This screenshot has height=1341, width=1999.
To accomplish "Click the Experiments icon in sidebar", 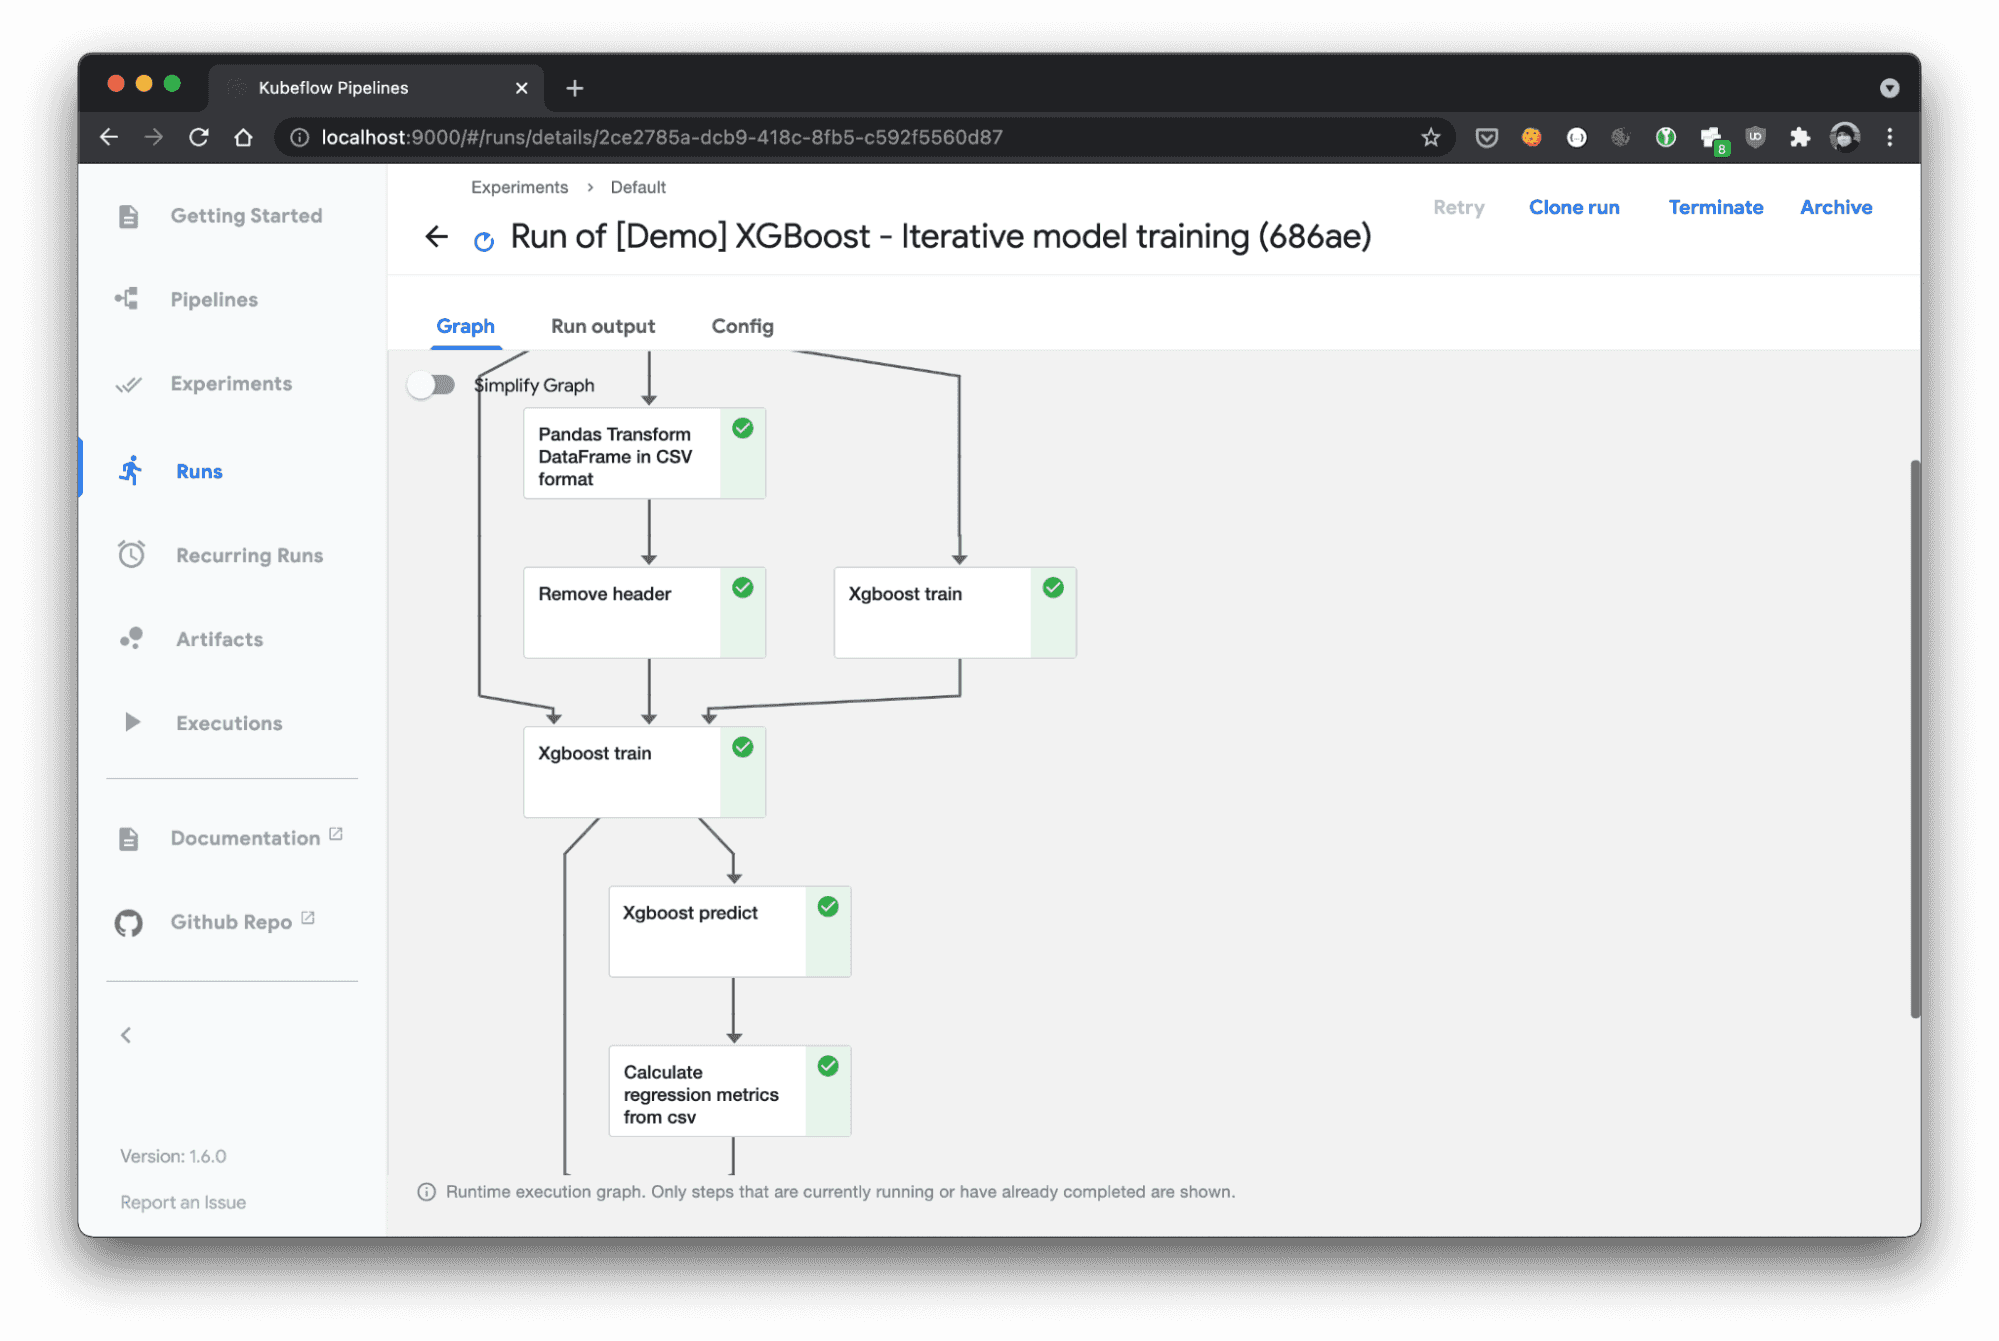I will coord(130,385).
